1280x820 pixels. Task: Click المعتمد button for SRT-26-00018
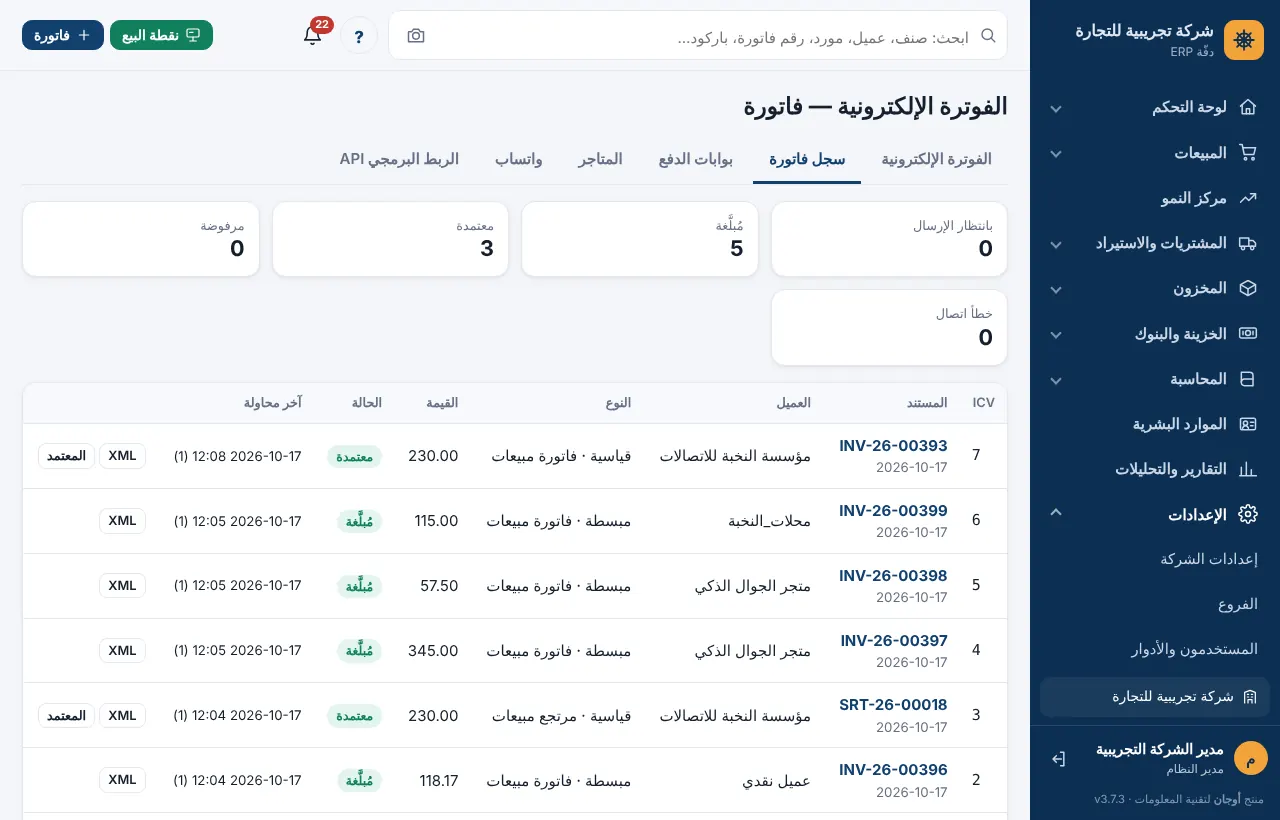coord(66,715)
